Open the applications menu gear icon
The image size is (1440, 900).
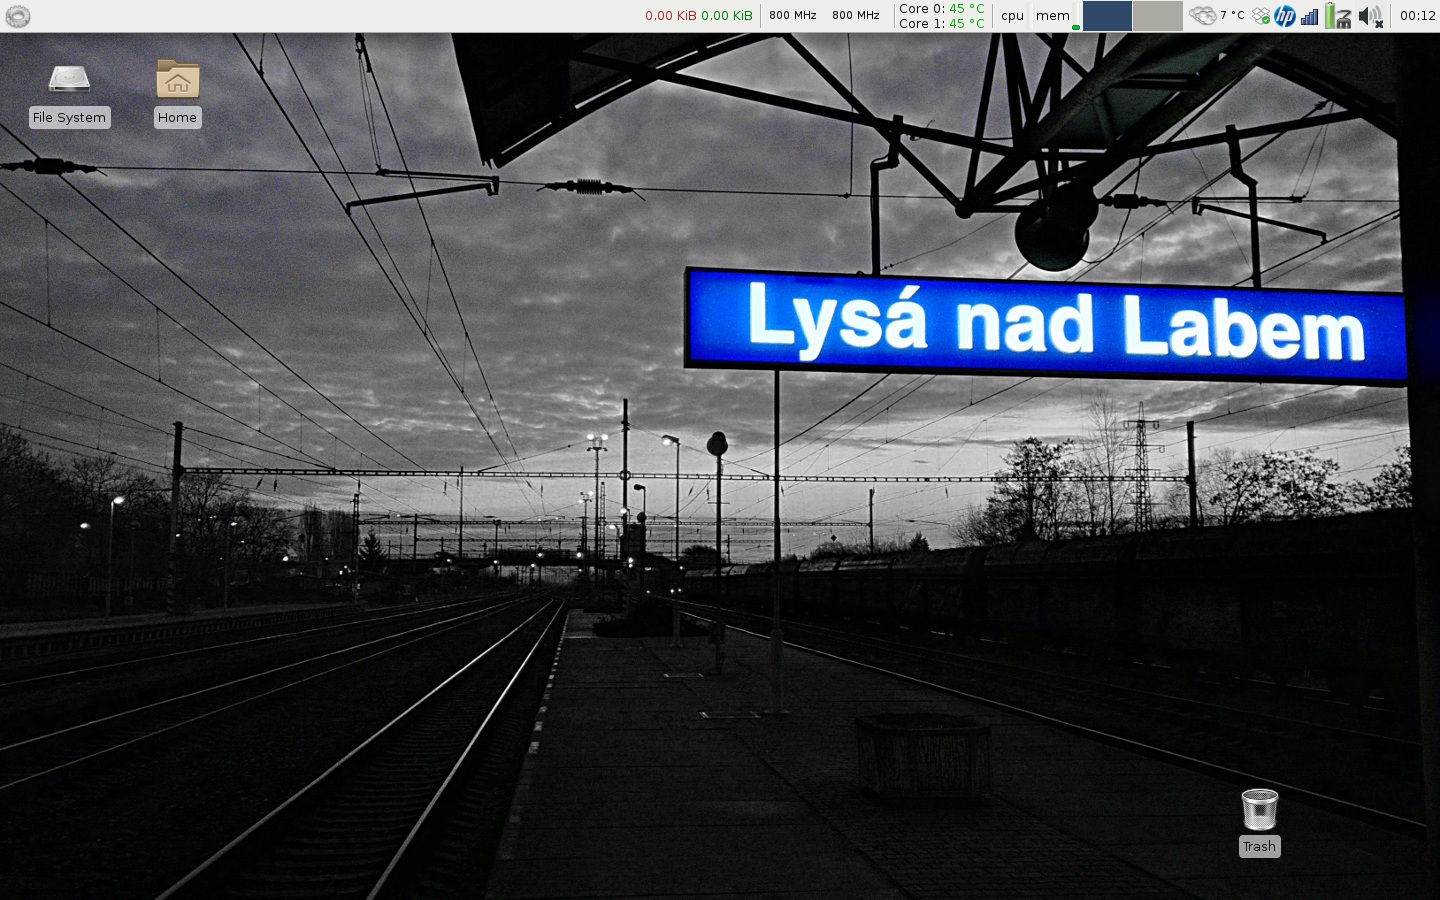coord(18,16)
